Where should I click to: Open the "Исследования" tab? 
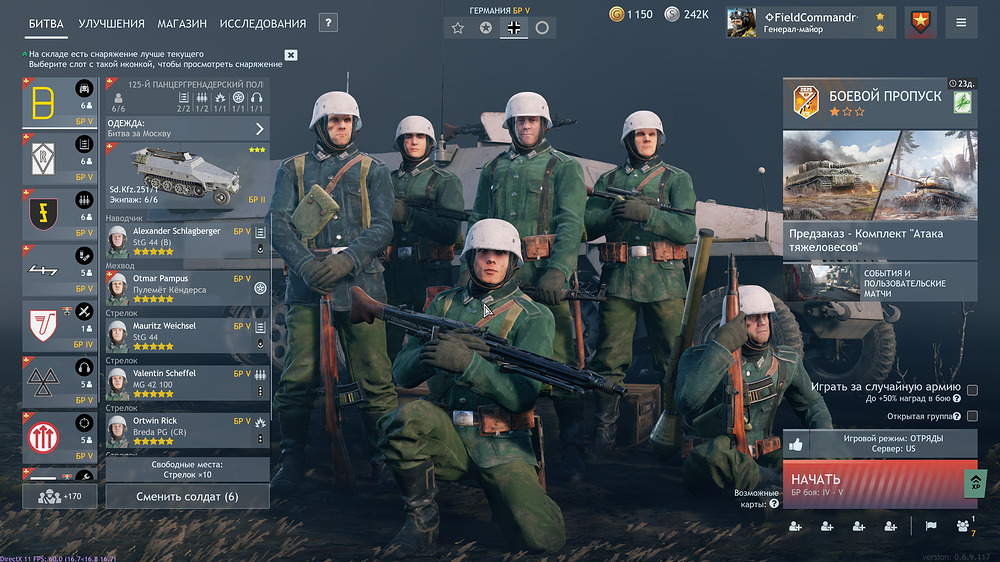click(263, 23)
